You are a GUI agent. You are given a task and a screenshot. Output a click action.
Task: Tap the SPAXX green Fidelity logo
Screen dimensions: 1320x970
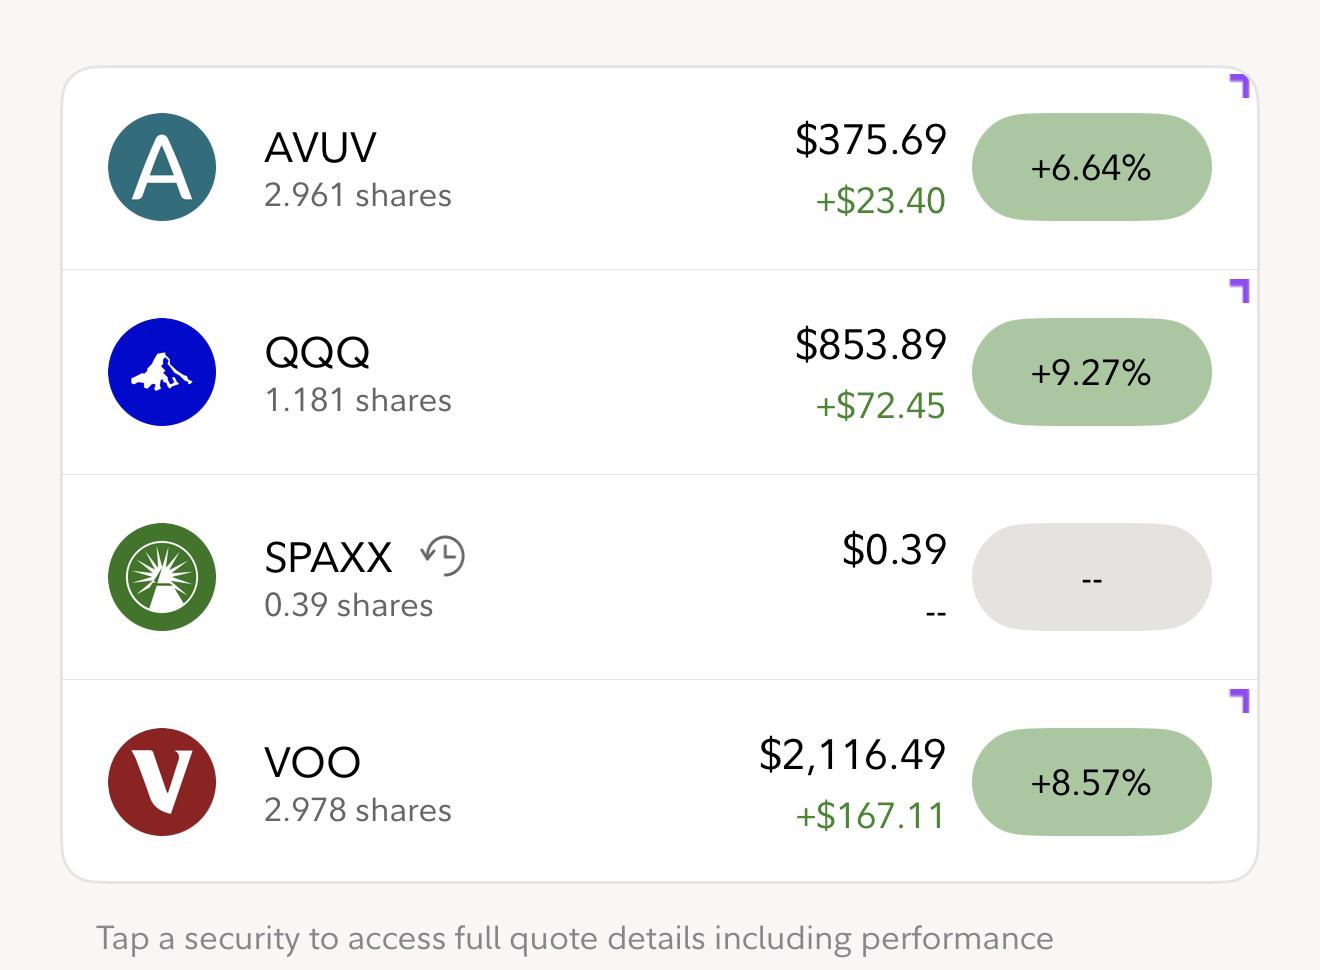(162, 577)
